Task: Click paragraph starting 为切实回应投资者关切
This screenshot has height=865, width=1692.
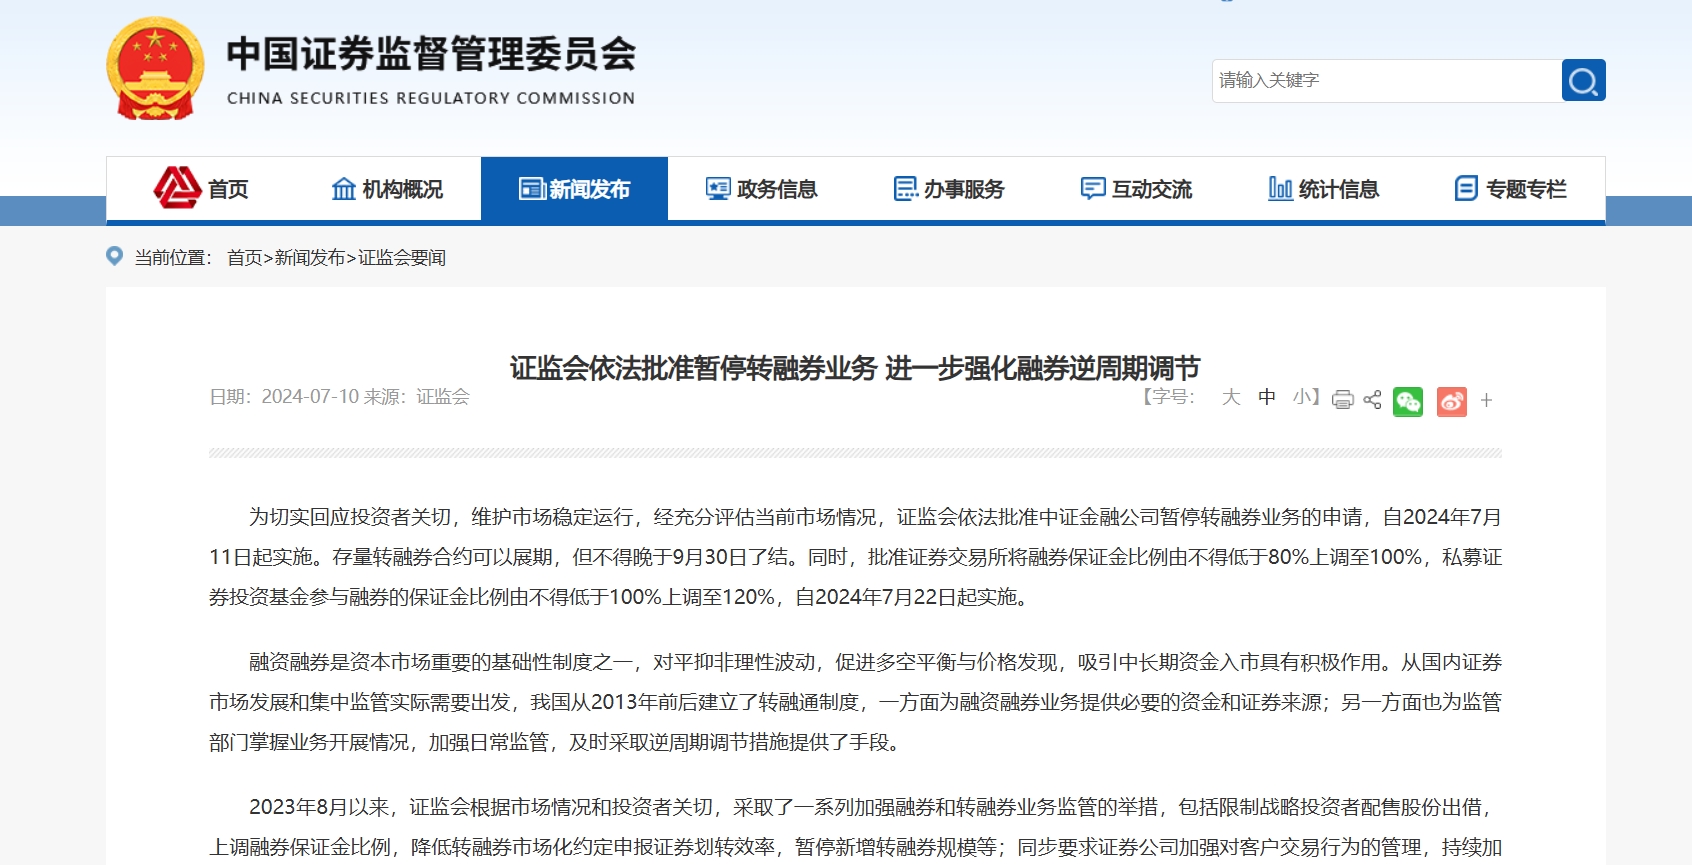Action: point(855,557)
